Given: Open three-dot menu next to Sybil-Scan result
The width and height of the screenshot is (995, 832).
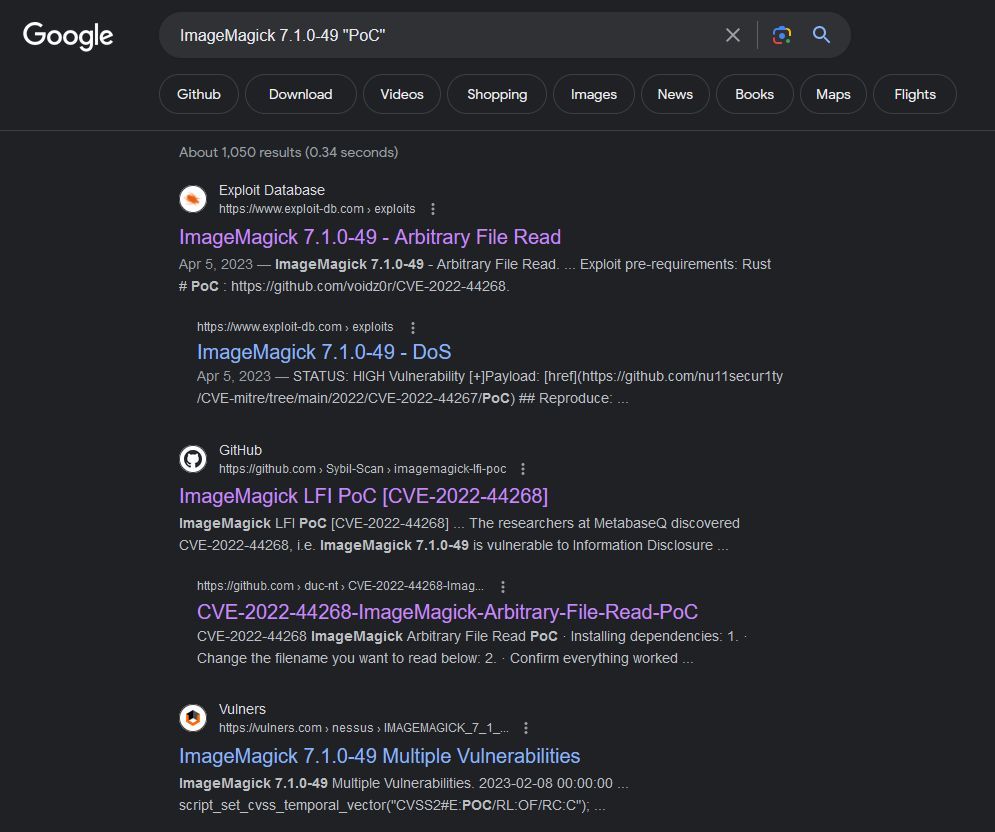Looking at the screenshot, I should 523,469.
